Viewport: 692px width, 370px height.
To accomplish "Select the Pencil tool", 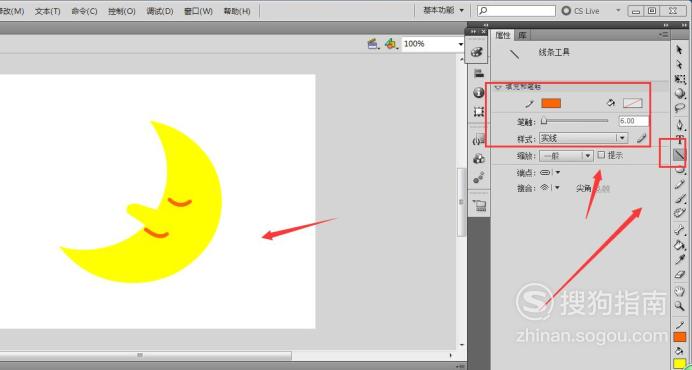I will tap(680, 185).
